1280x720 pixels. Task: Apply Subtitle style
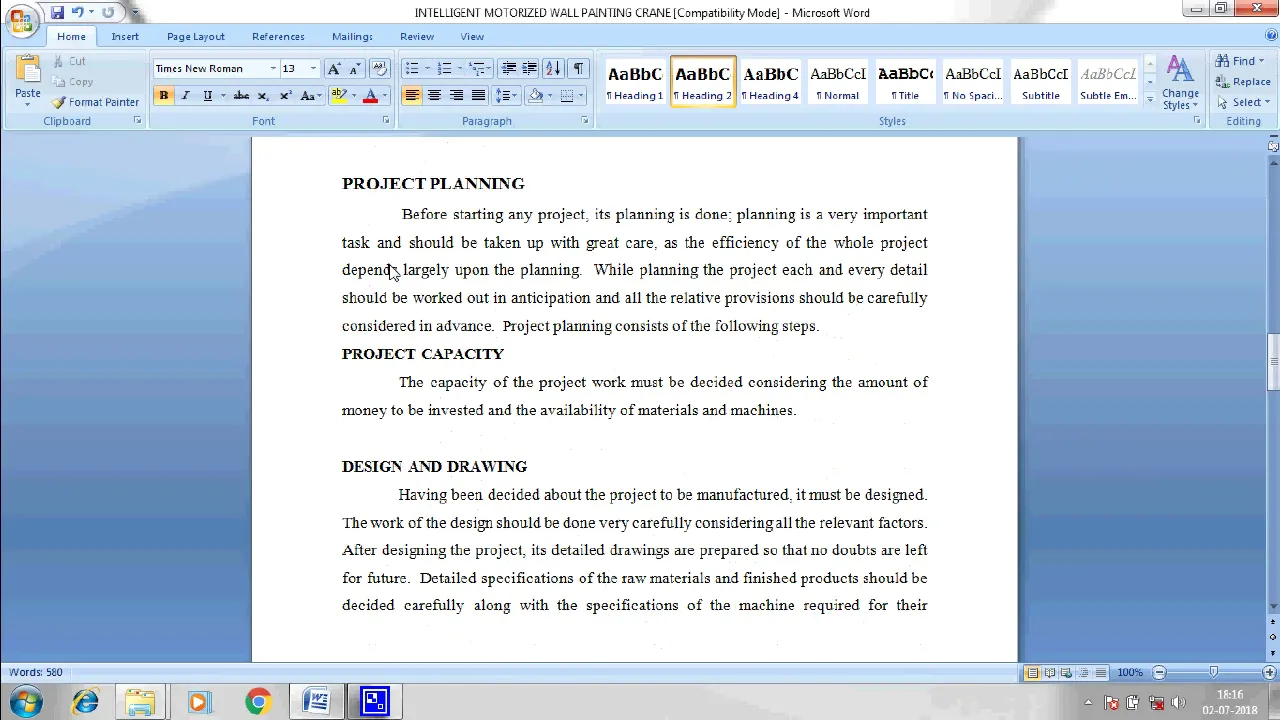click(1041, 82)
